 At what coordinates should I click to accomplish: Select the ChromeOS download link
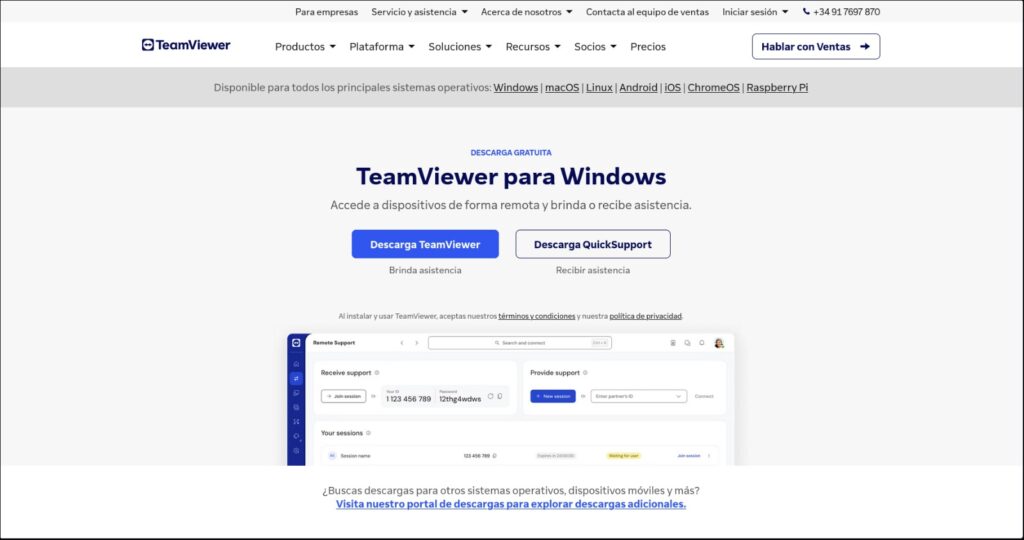point(713,87)
